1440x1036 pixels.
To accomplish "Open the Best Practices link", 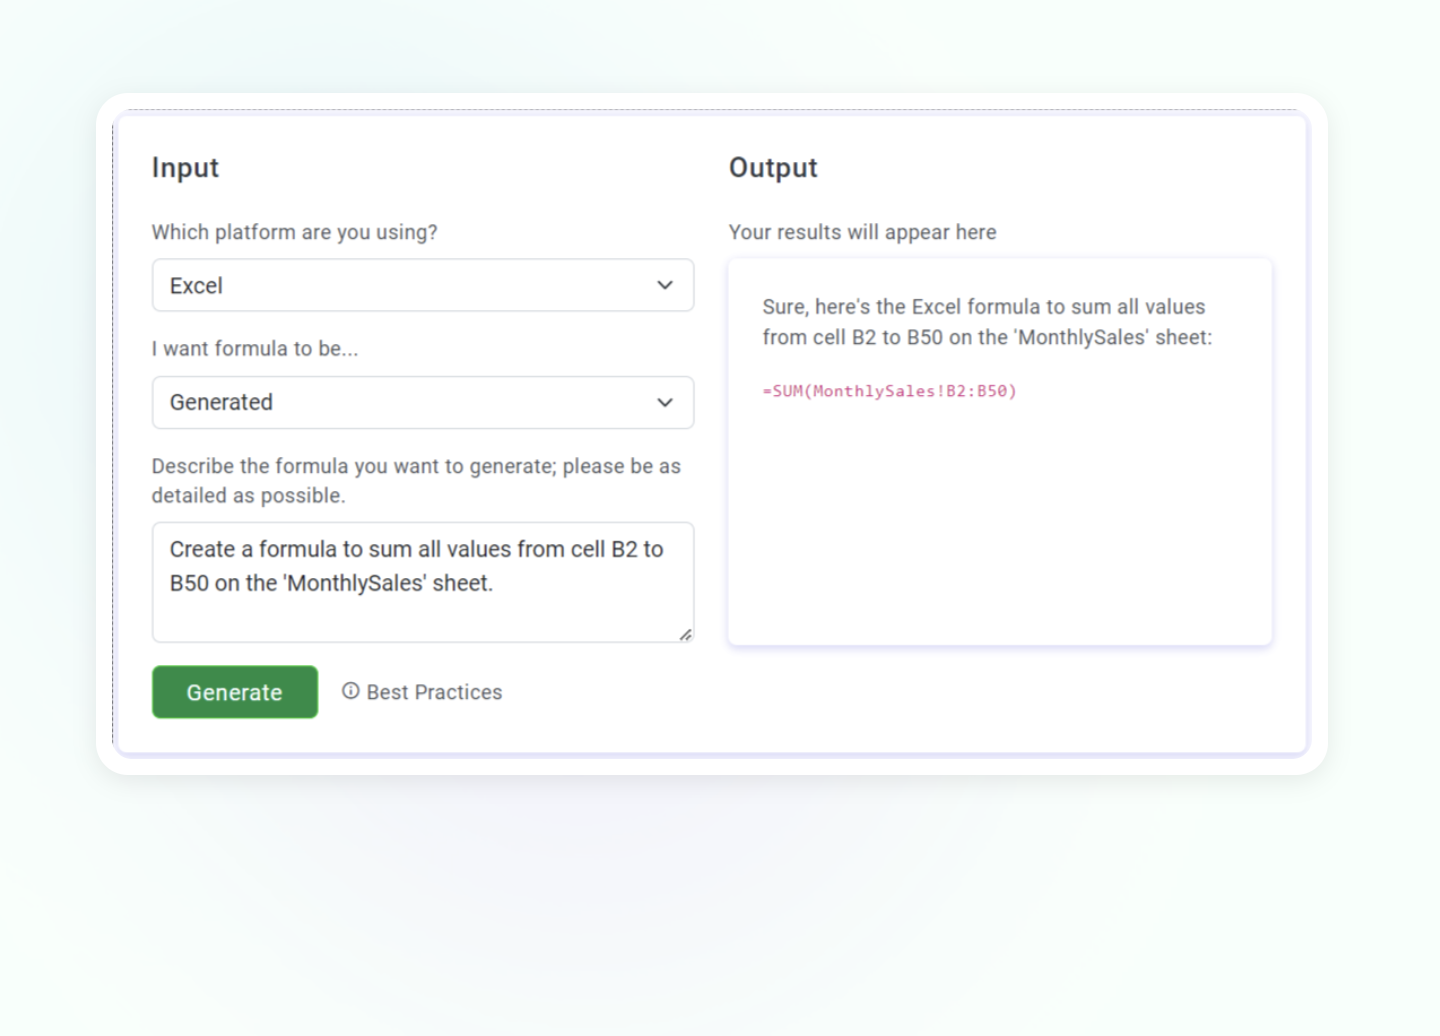I will coord(433,691).
